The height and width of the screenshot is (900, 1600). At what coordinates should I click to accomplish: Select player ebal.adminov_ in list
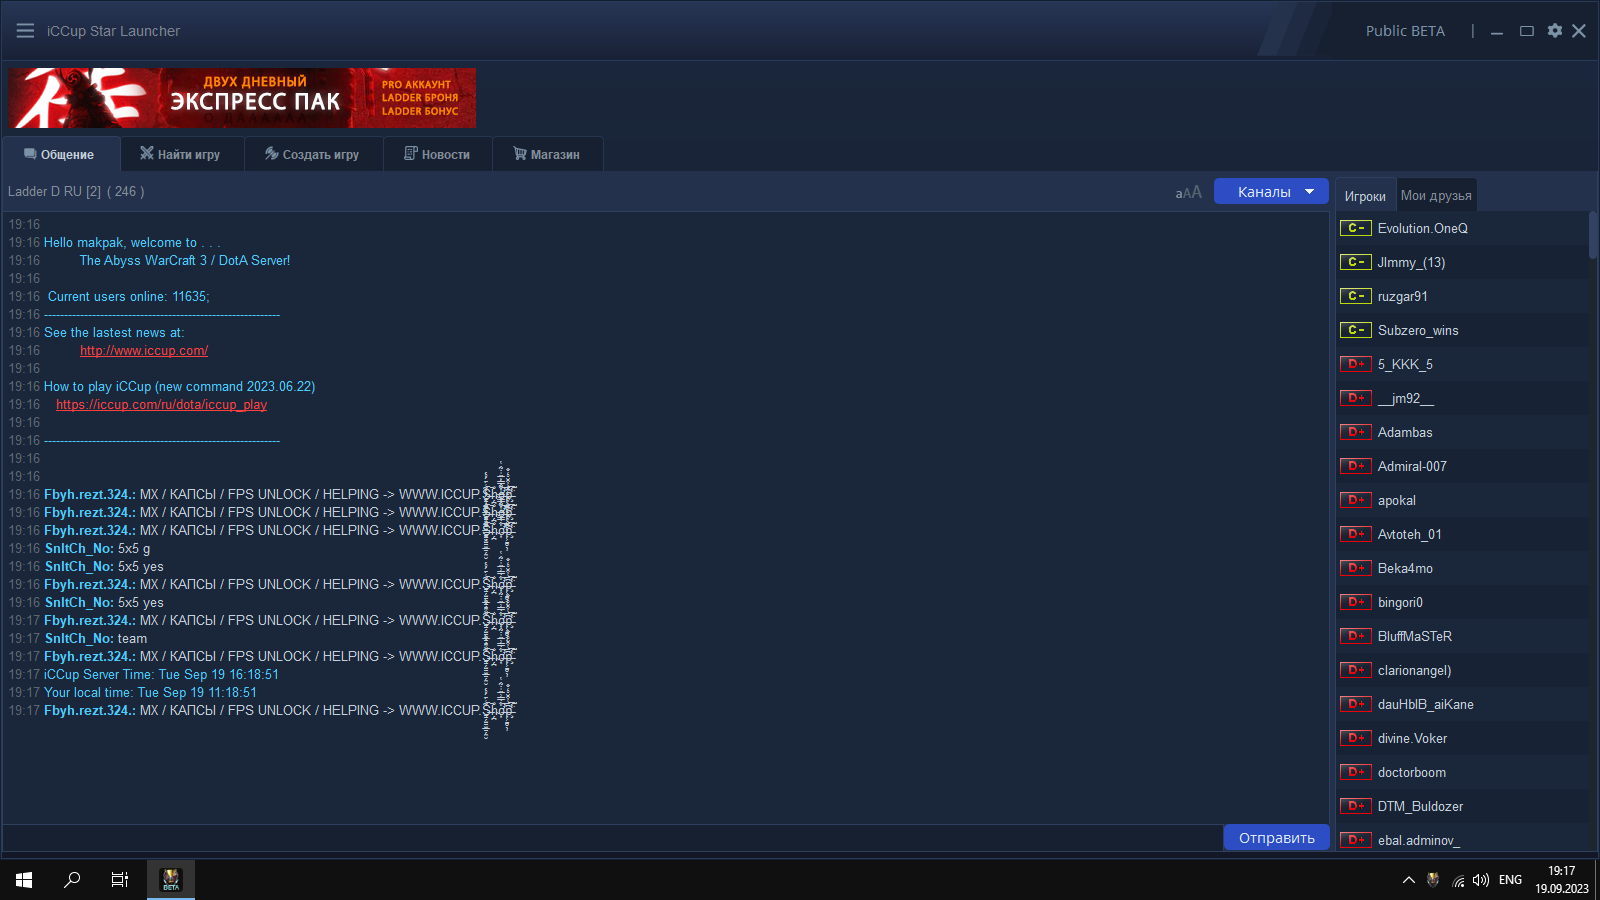(1418, 840)
